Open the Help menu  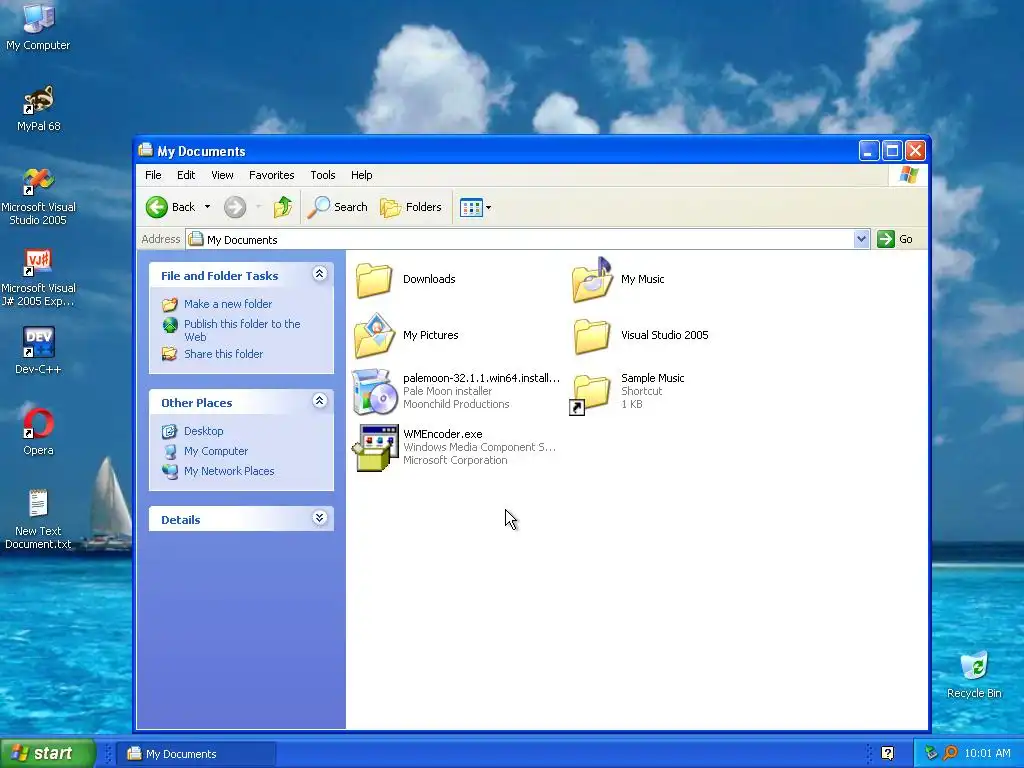361,175
